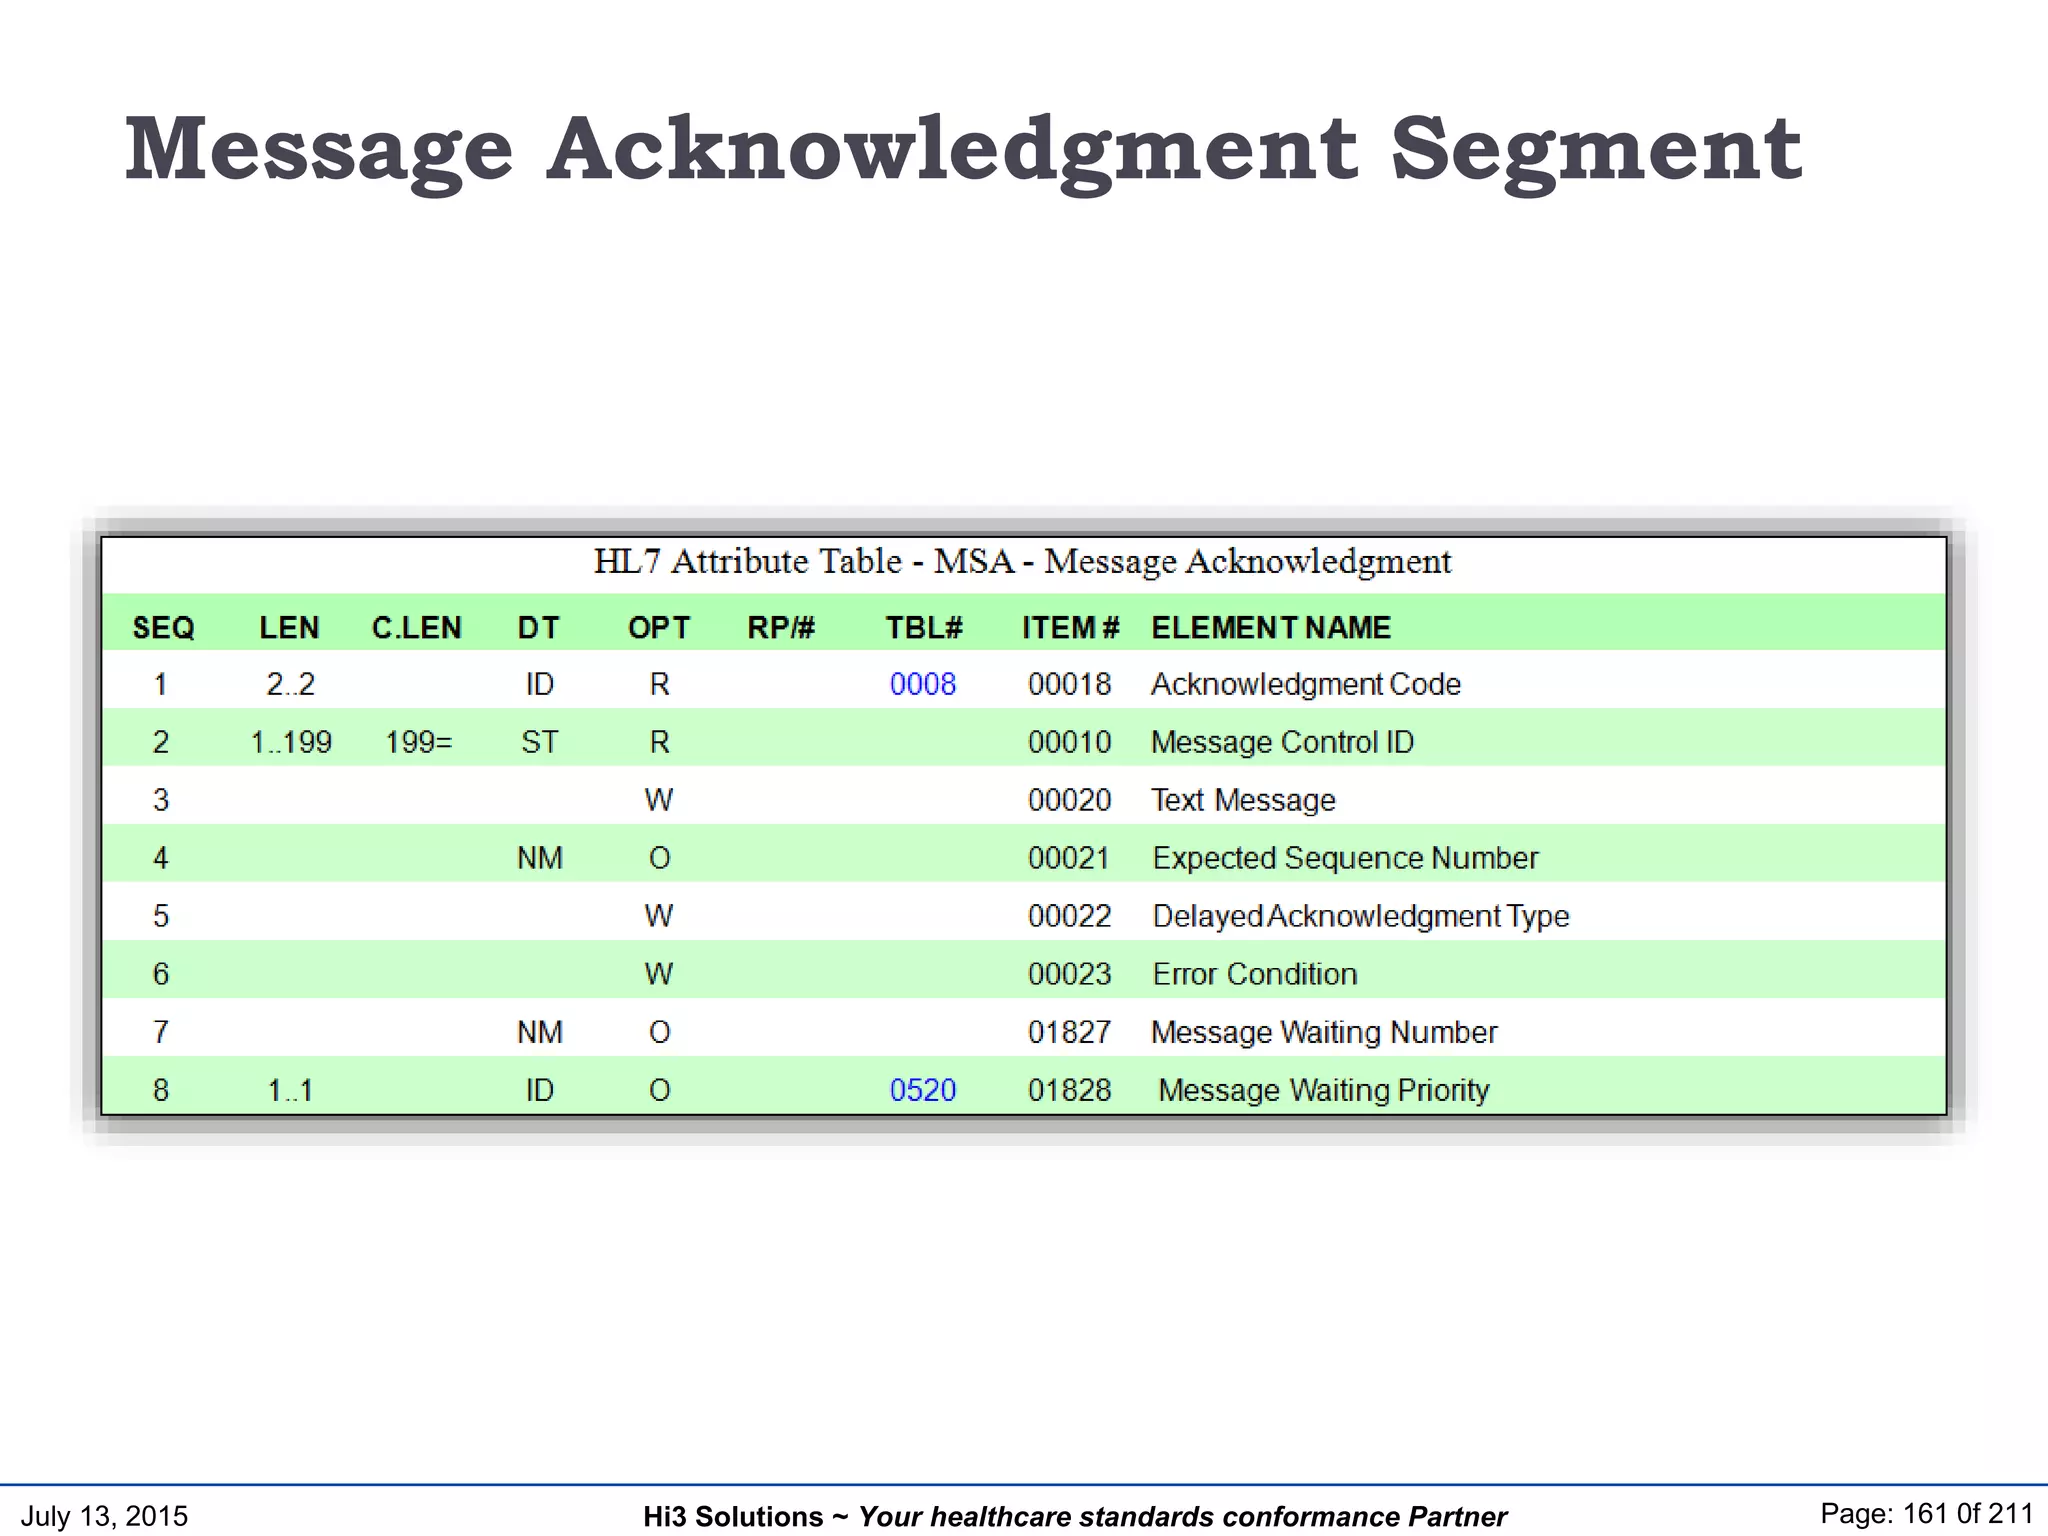Click the July 13, 2015 footer date
Screen dimensions: 2048x1536
pyautogui.click(x=104, y=1516)
